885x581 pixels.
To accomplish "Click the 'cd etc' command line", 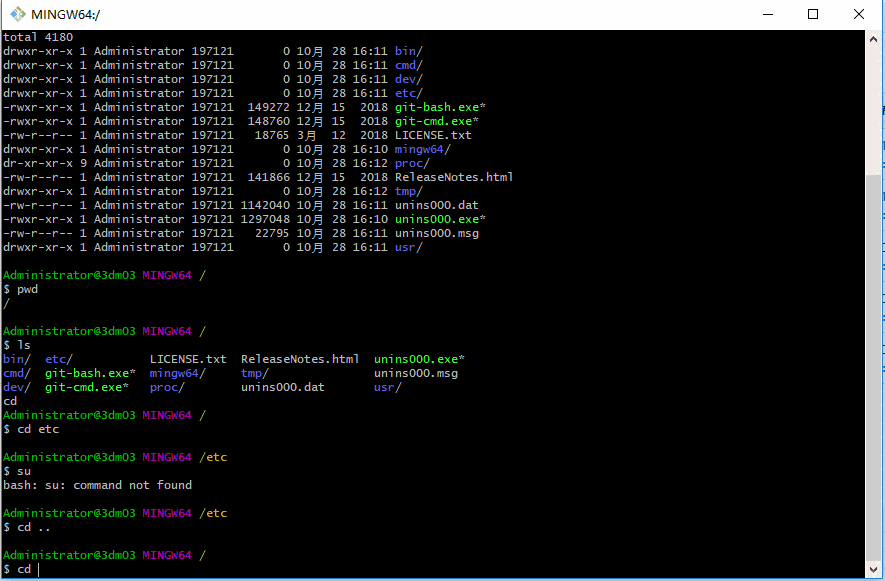I will pyautogui.click(x=38, y=429).
